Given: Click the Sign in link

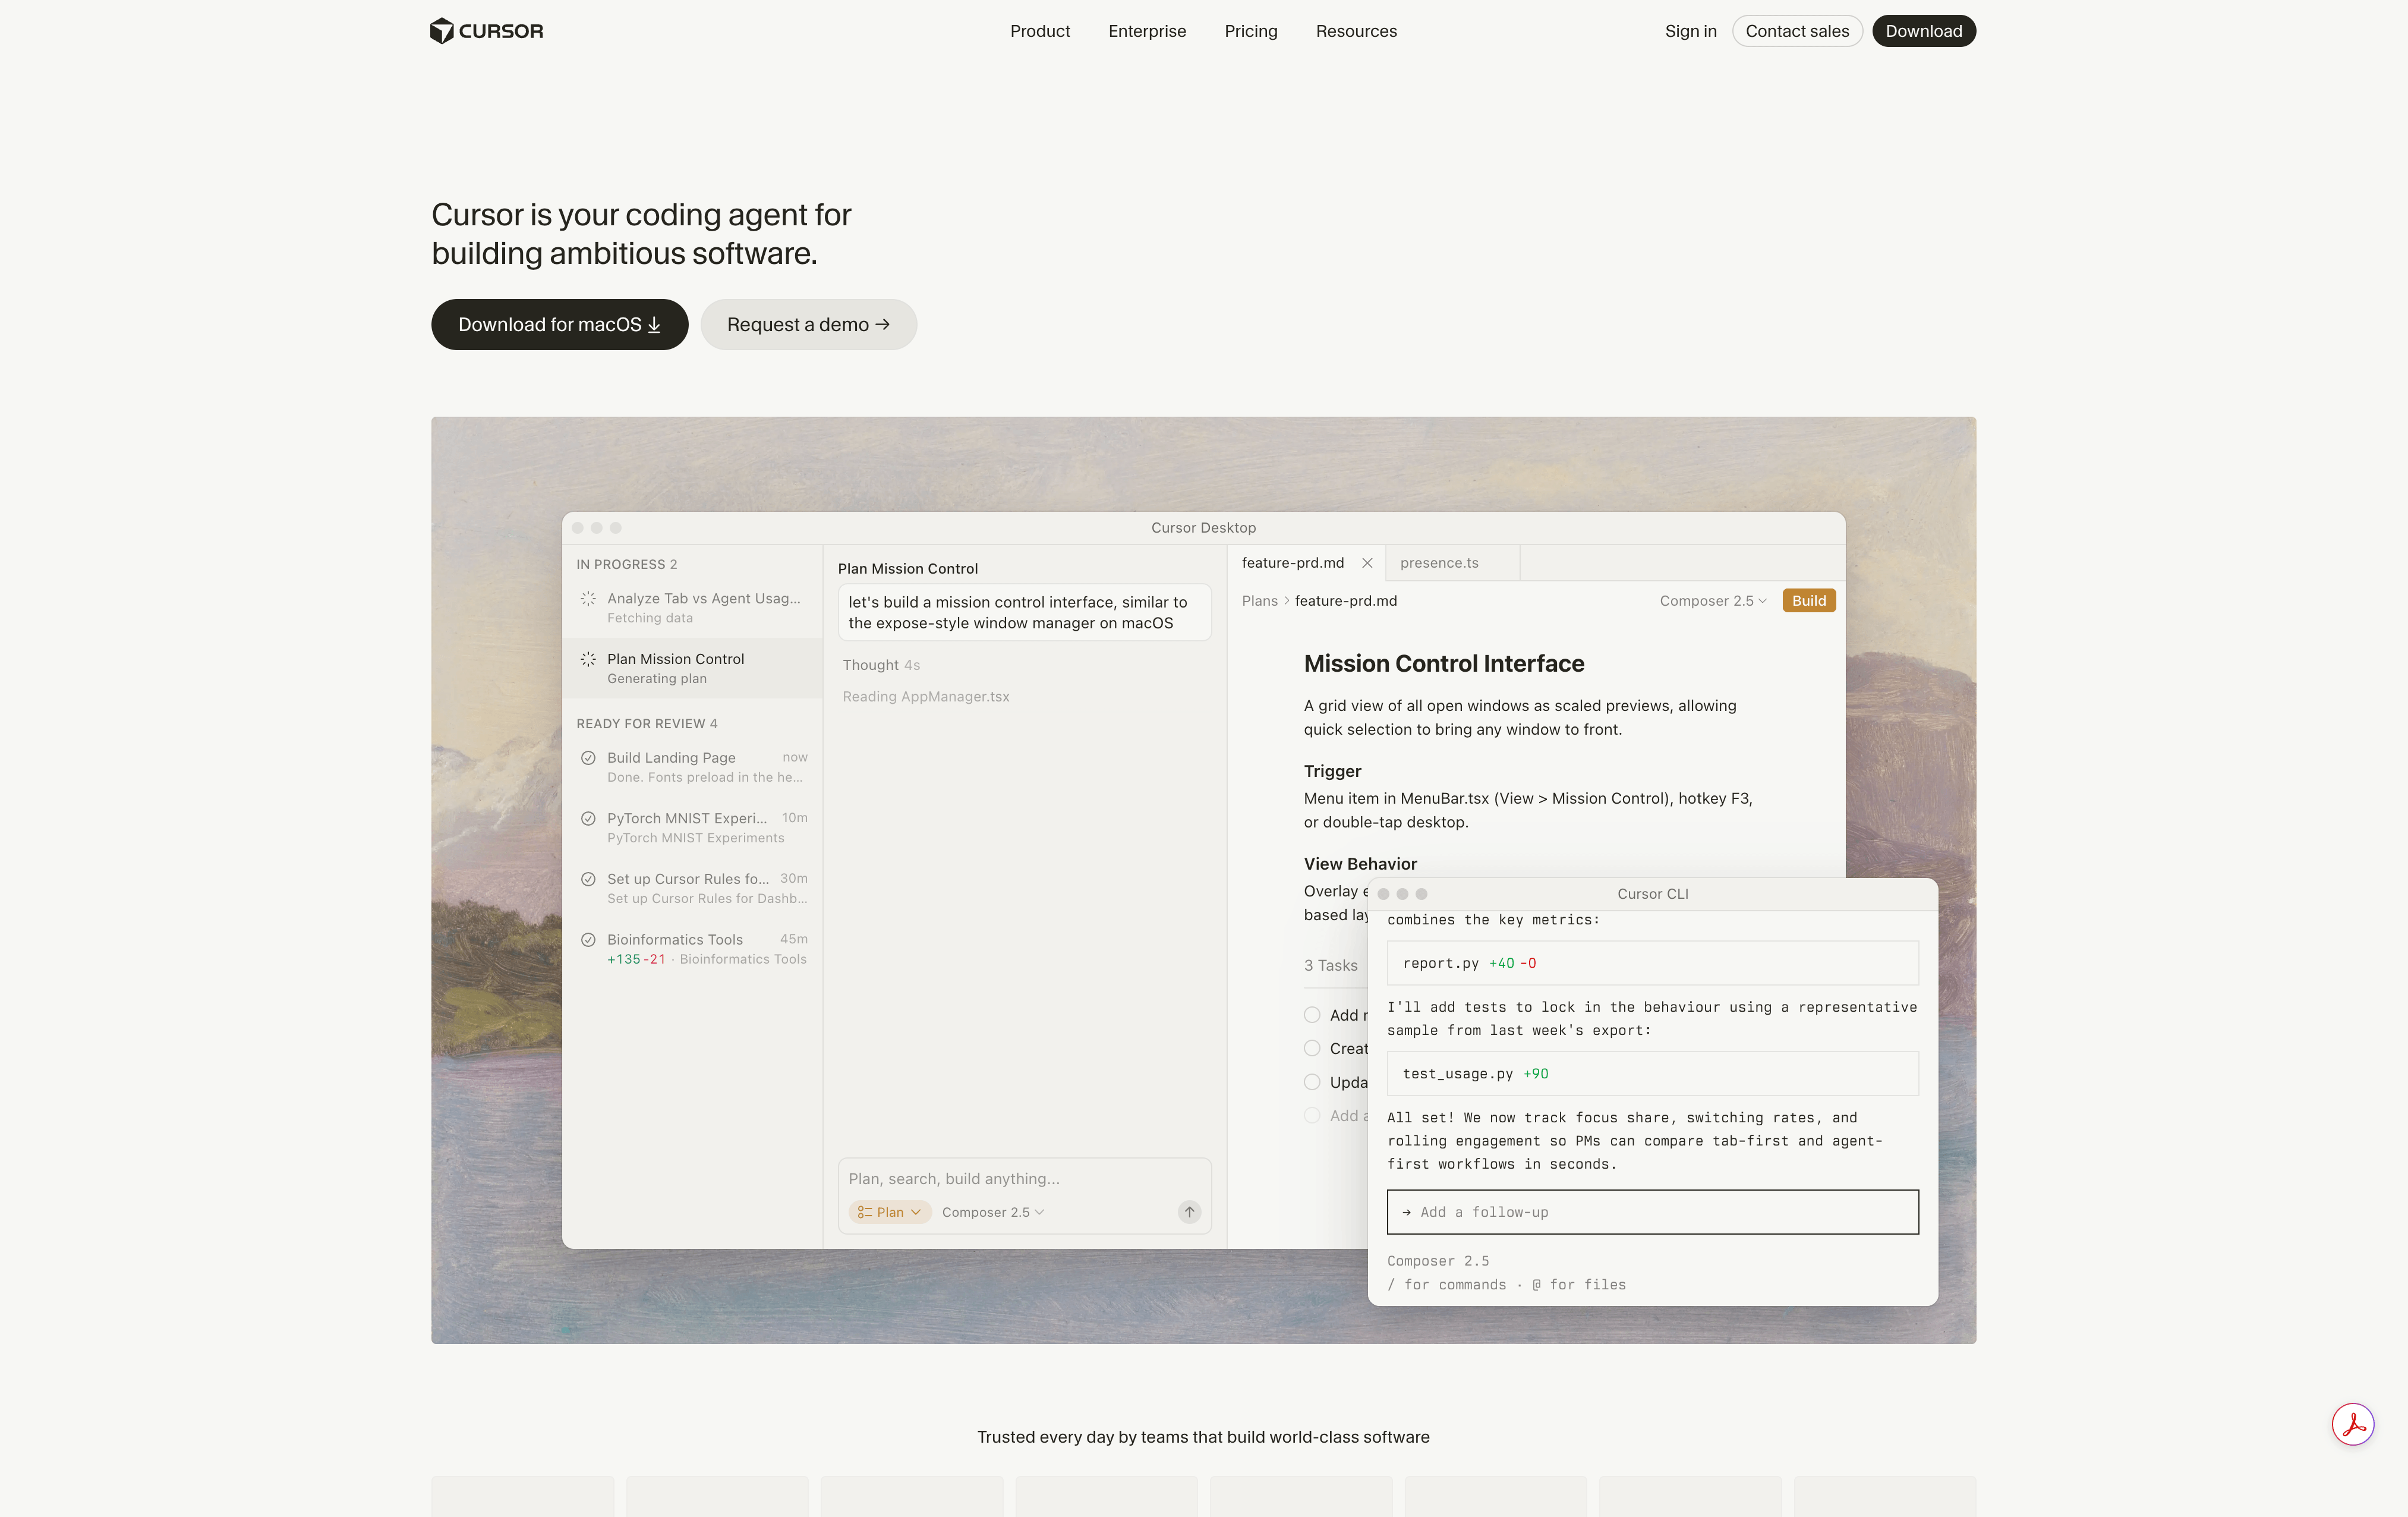Looking at the screenshot, I should click(x=1691, y=31).
